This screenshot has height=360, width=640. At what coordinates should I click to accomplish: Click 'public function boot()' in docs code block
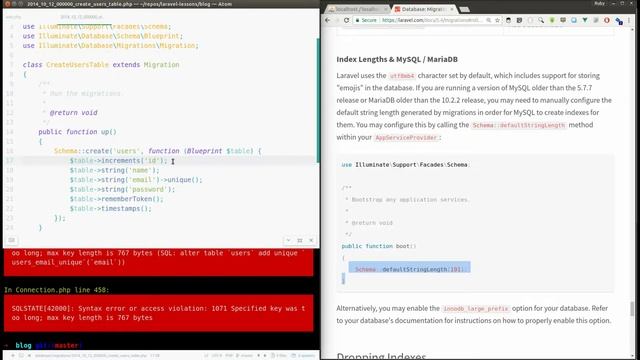click(379, 246)
